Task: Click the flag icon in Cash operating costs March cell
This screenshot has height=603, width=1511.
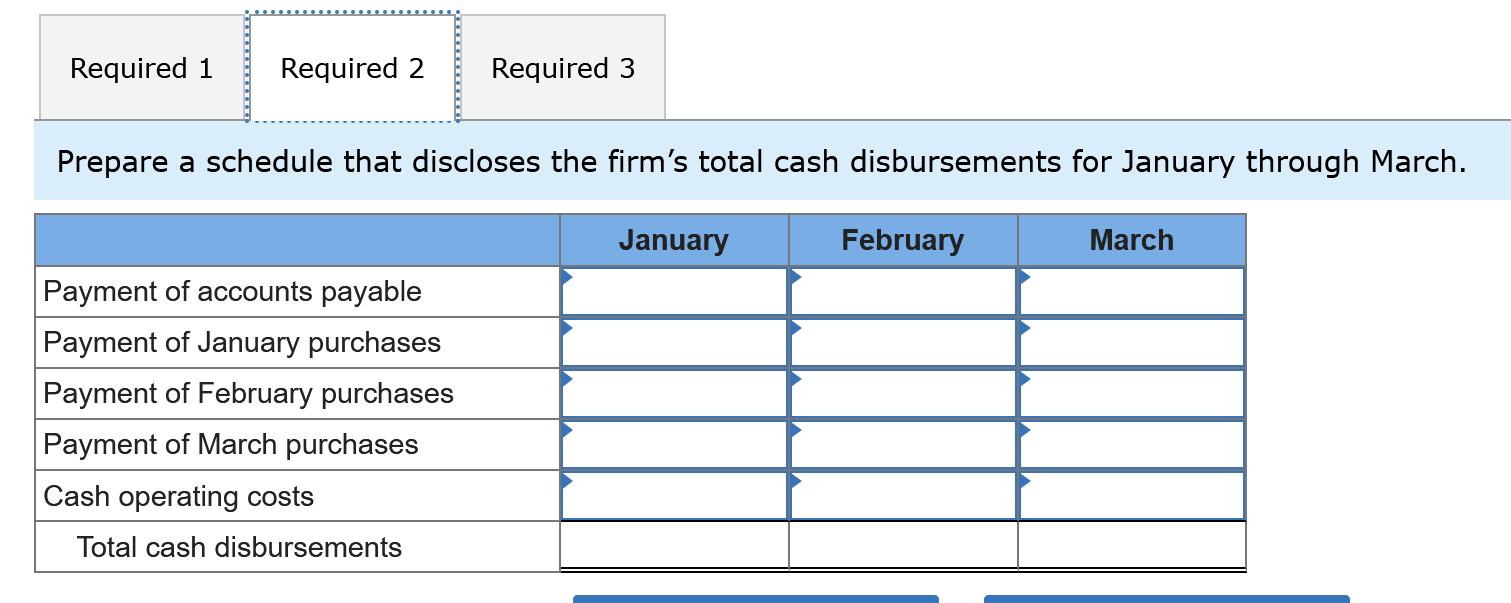Action: [x=1023, y=482]
